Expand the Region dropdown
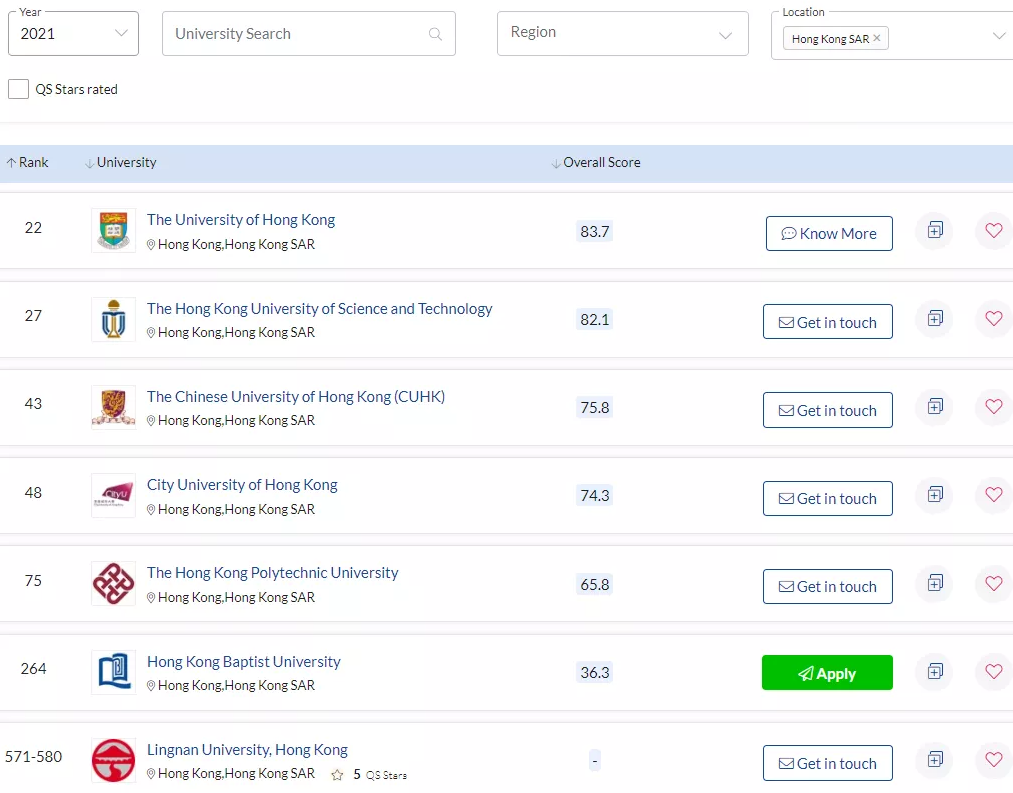Image resolution: width=1013 pixels, height=793 pixels. click(622, 33)
